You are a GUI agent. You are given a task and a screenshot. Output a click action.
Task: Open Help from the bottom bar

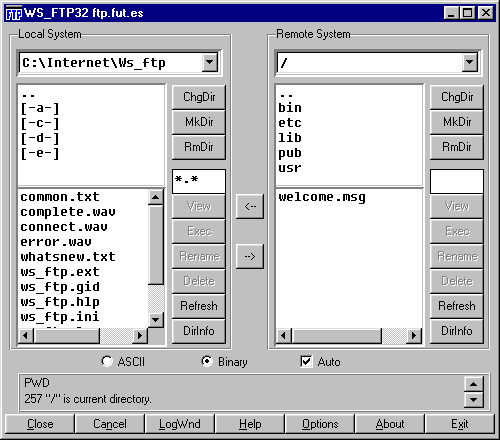point(250,424)
